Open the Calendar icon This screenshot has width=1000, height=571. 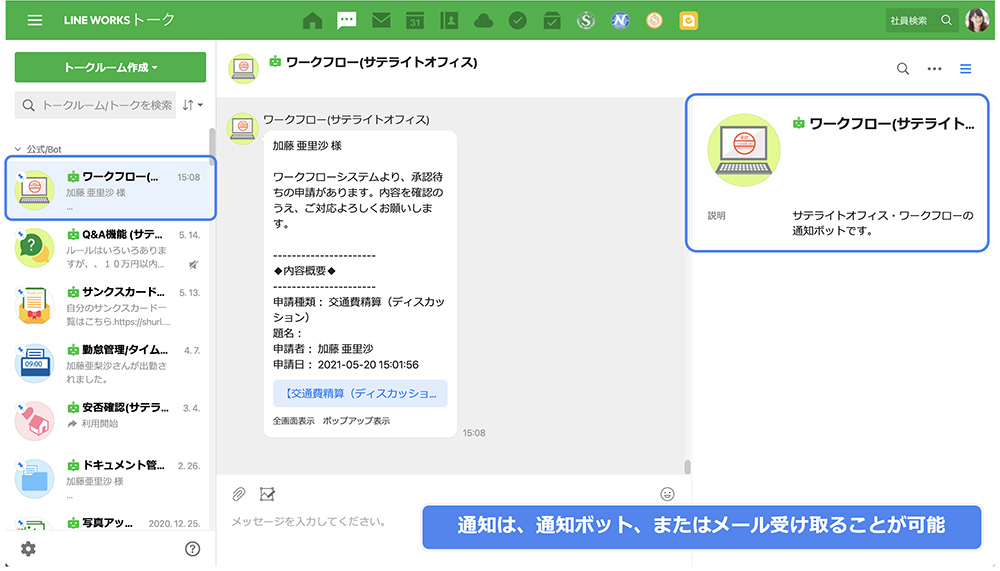pyautogui.click(x=415, y=20)
